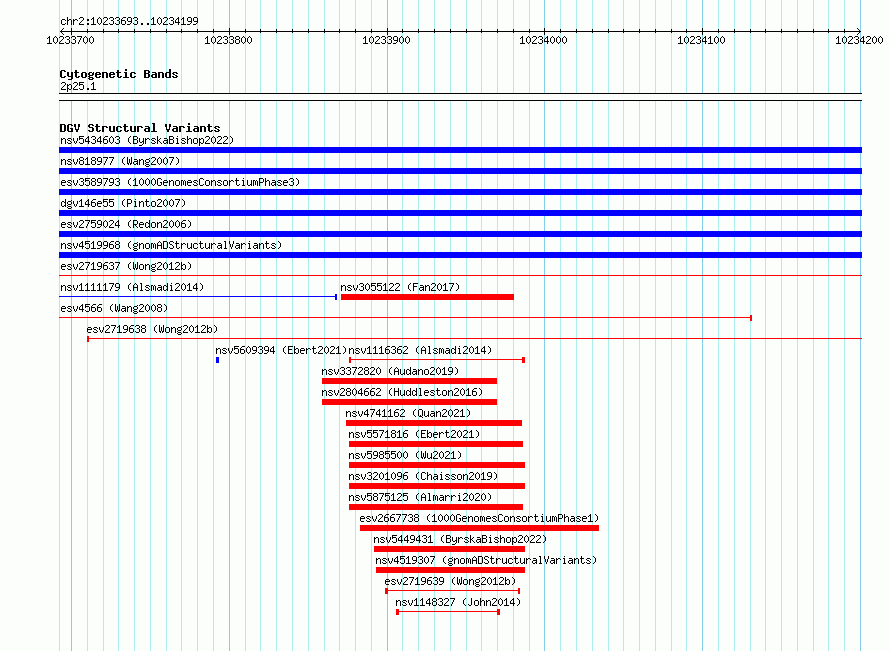The image size is (890, 651).
Task: Click the red bar under nsv3372820 (Audano2019)
Action: (x=409, y=381)
